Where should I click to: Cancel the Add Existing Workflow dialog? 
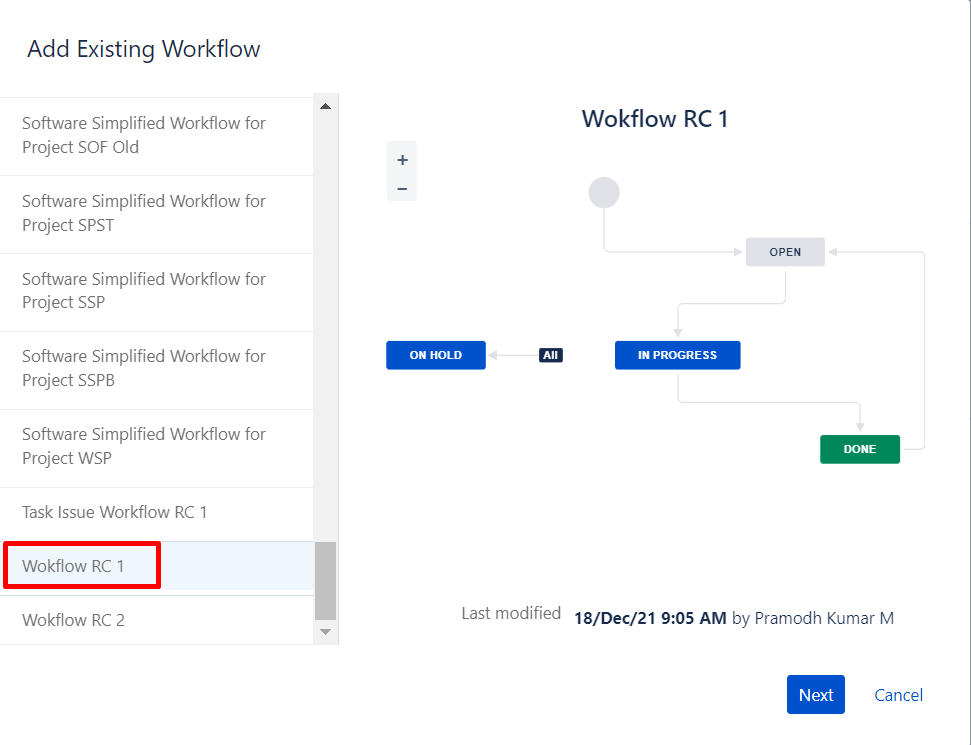[x=898, y=695]
